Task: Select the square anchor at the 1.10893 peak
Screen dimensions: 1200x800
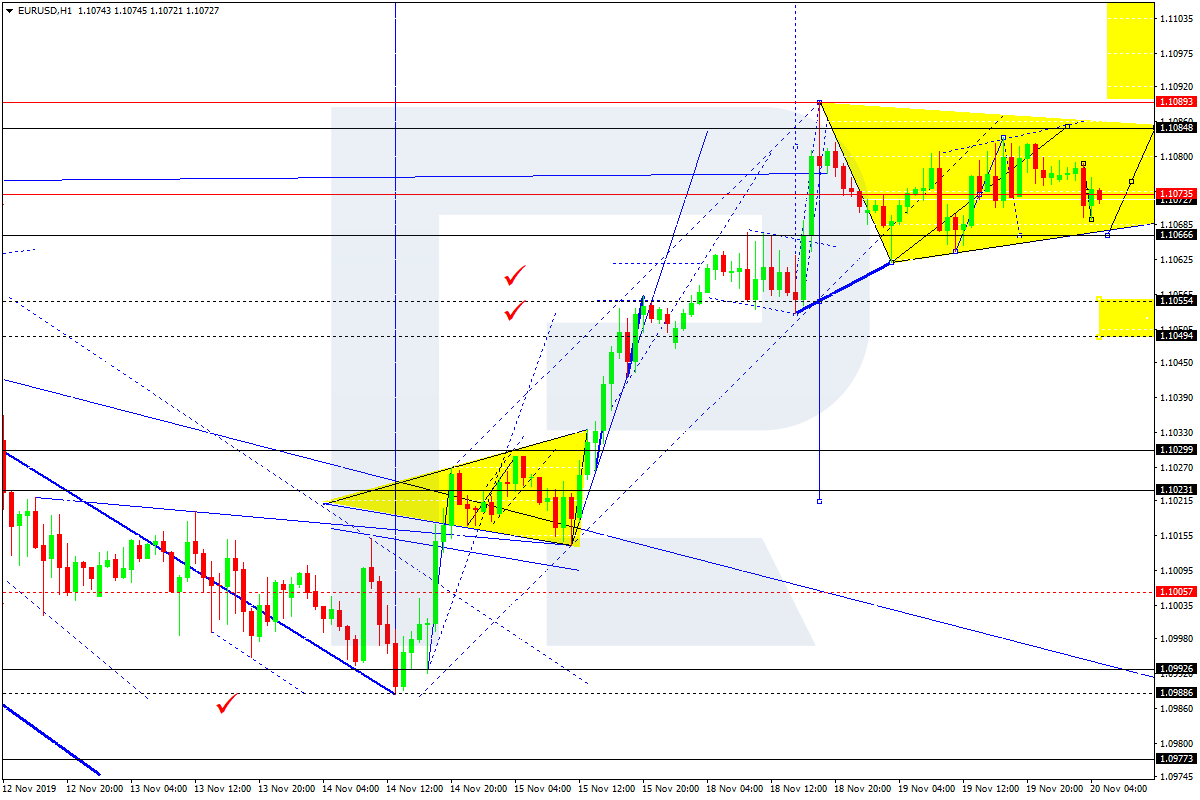Action: point(819,102)
